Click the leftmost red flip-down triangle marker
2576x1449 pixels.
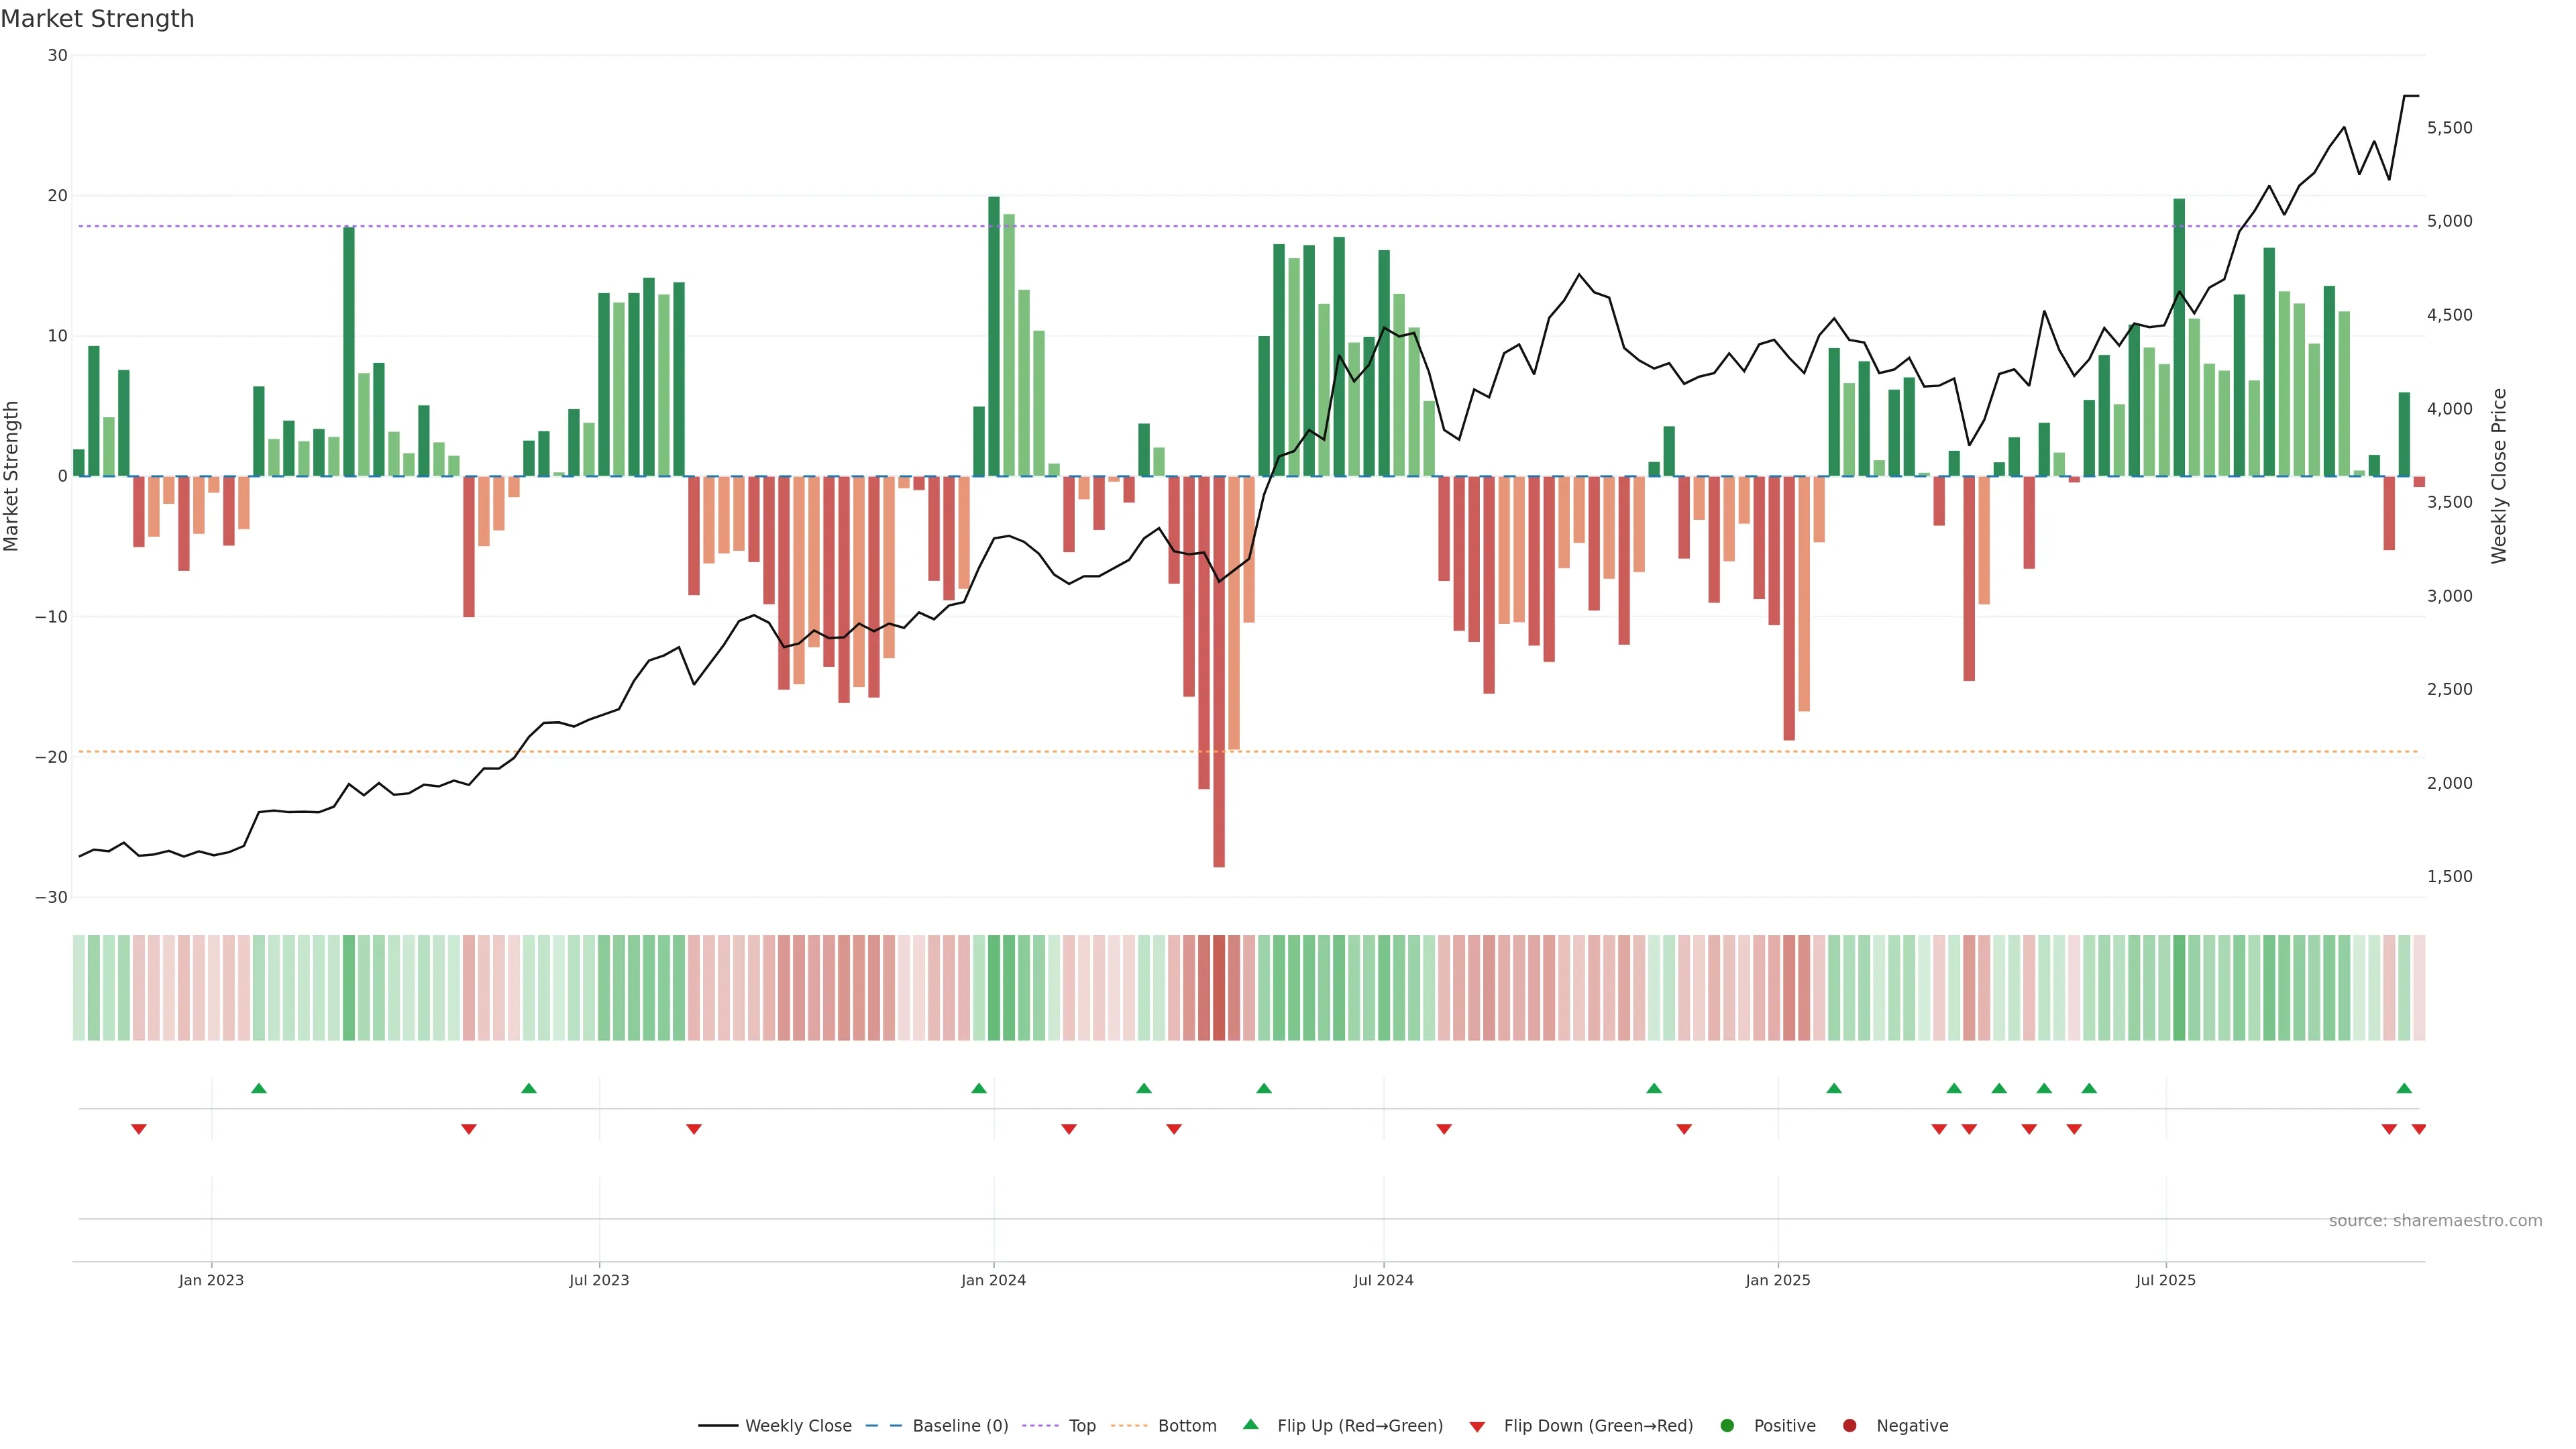point(139,1129)
